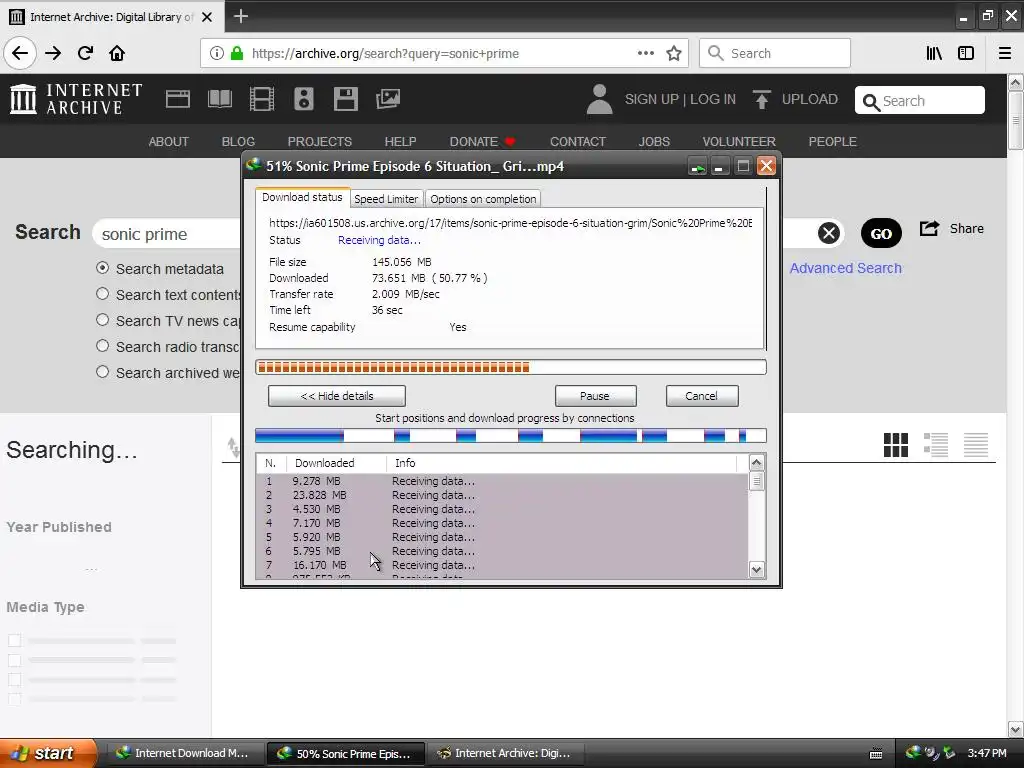Switch results to detailed list view

tap(936, 445)
